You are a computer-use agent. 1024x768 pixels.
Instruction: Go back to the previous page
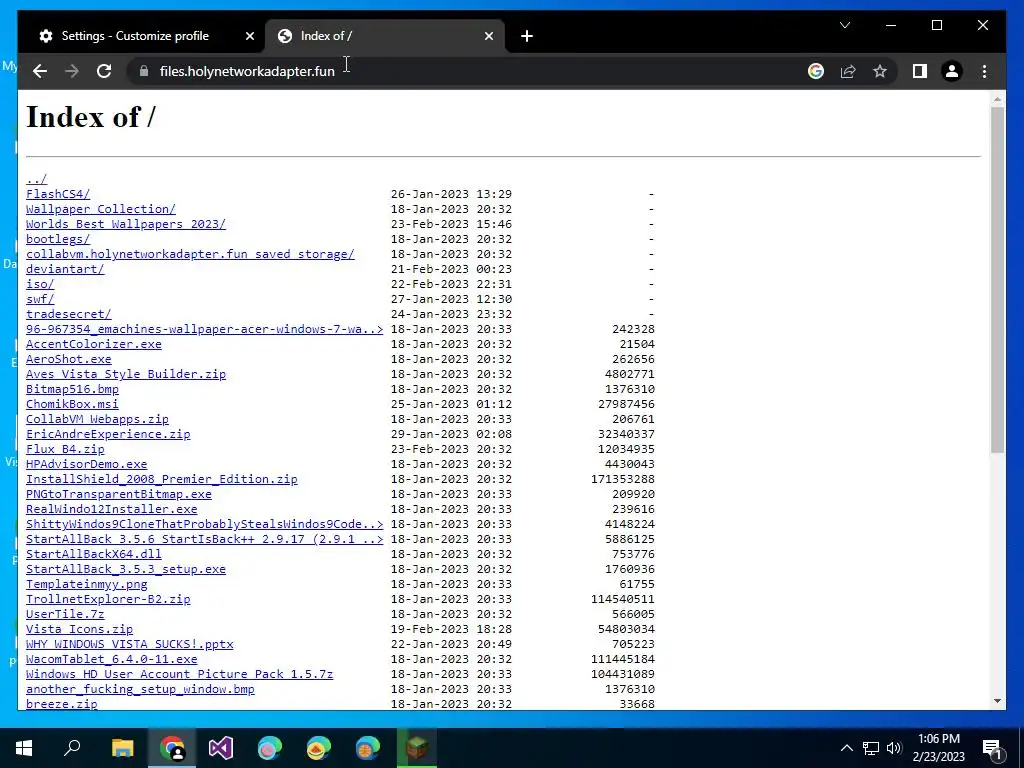tap(40, 71)
